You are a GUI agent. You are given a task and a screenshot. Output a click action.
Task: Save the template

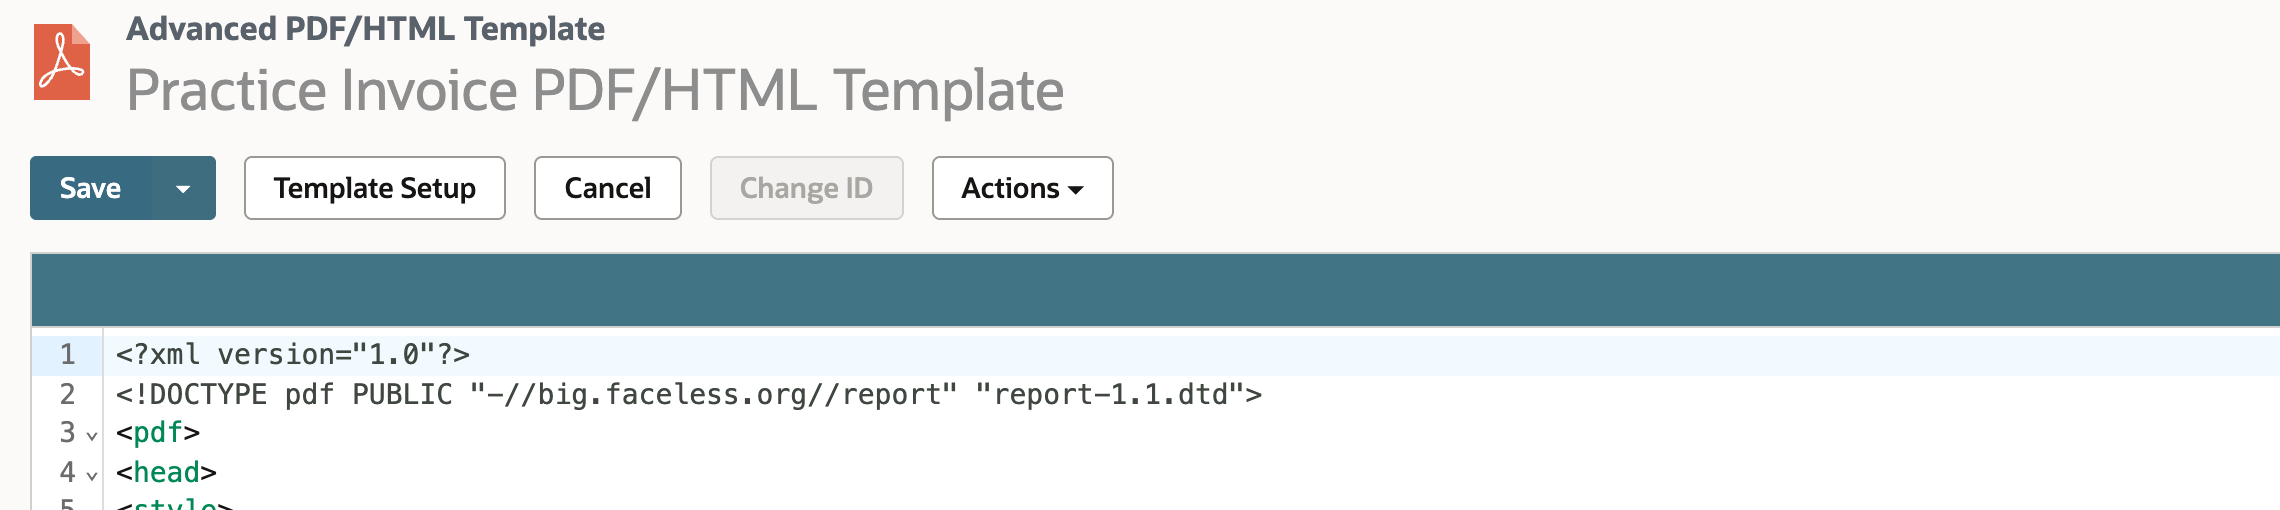(x=91, y=188)
